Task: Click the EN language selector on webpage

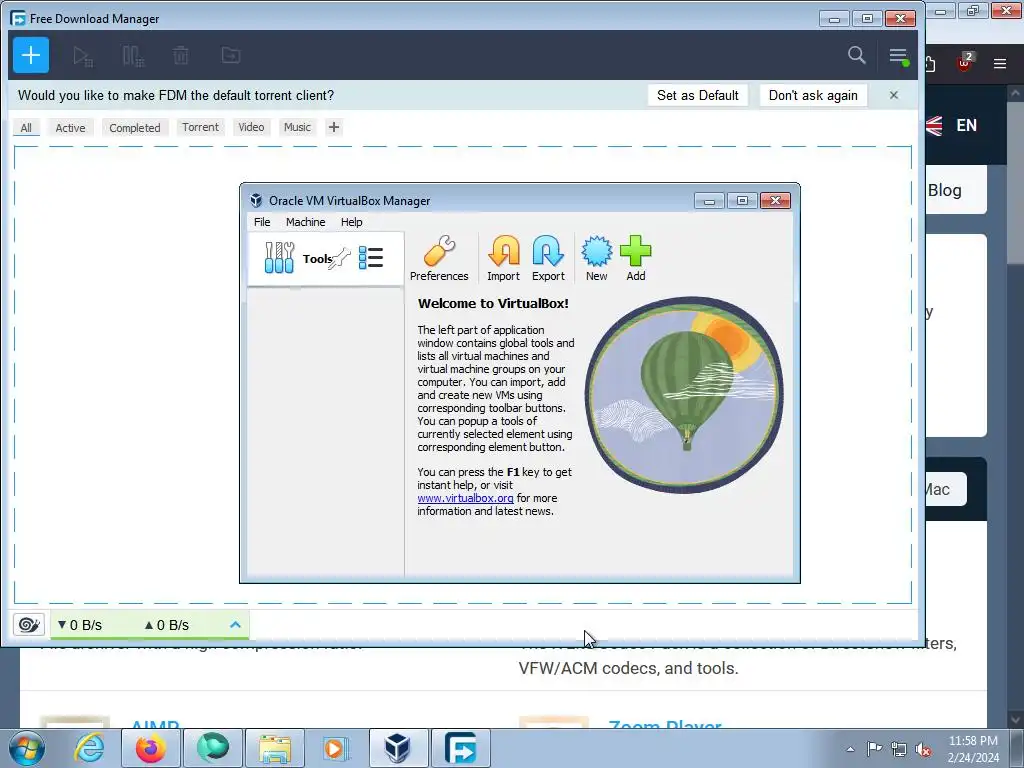Action: (967, 125)
